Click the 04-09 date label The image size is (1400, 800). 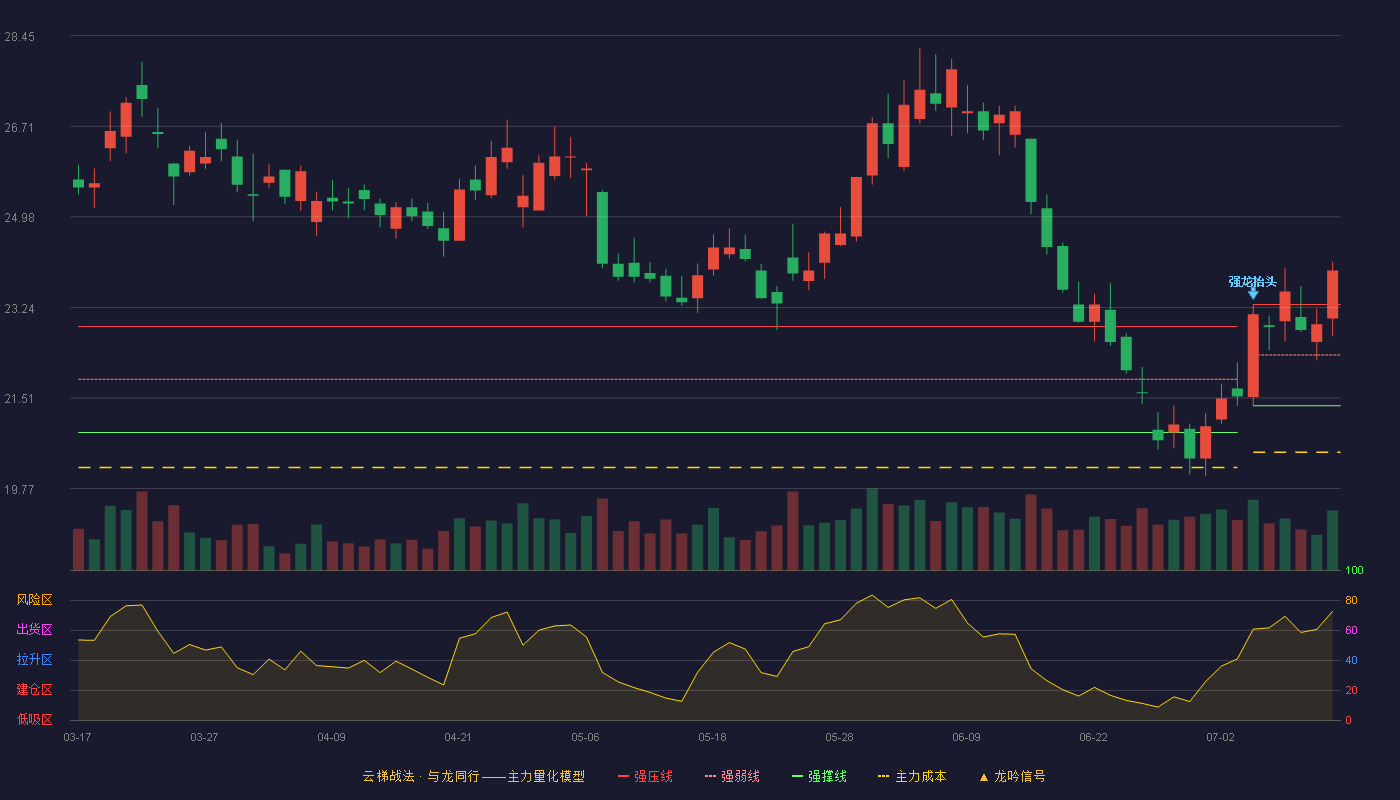click(x=331, y=737)
